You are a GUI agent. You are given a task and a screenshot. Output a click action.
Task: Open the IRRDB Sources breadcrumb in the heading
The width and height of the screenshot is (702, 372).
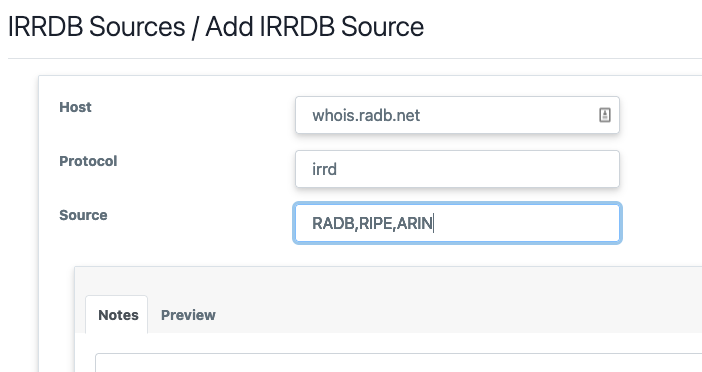(96, 26)
